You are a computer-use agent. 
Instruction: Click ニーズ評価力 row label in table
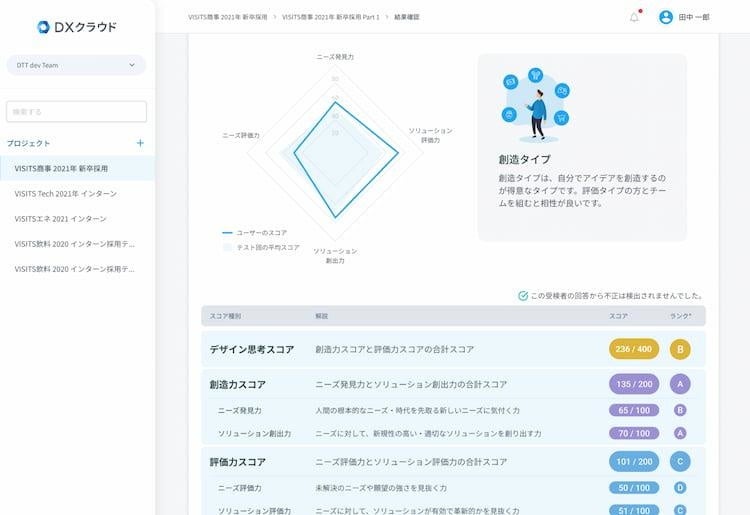pyautogui.click(x=240, y=488)
